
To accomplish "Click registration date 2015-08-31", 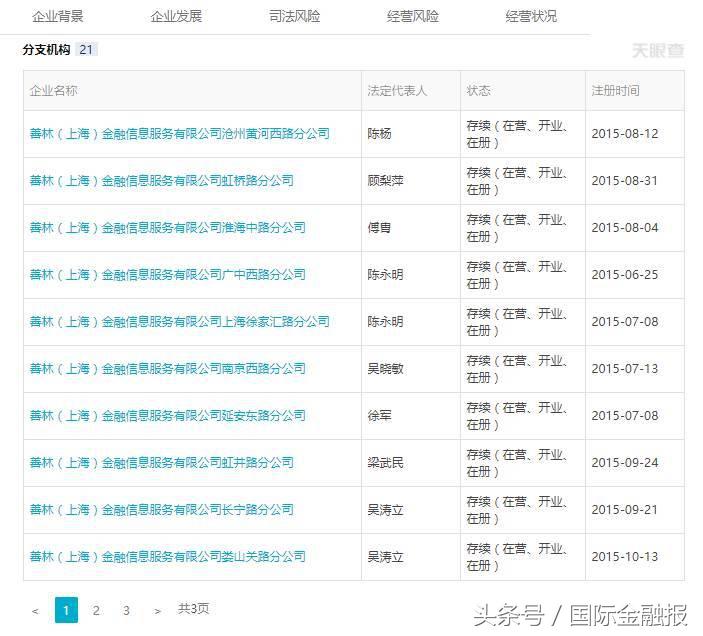I will pyautogui.click(x=625, y=181).
